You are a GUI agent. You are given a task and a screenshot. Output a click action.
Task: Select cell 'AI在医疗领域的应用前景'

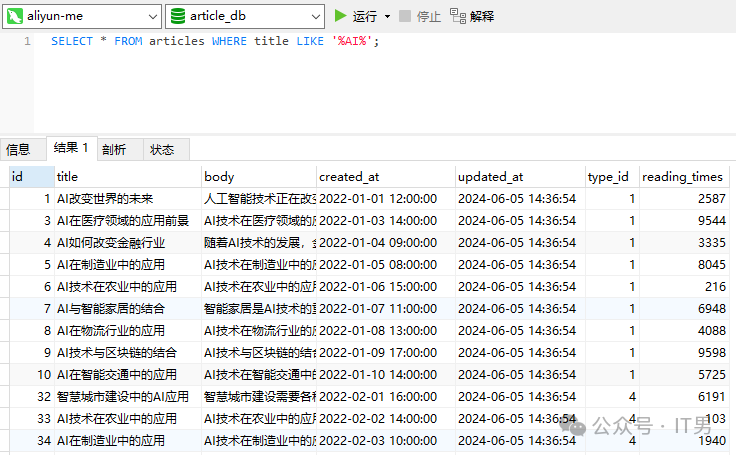[x=128, y=221]
